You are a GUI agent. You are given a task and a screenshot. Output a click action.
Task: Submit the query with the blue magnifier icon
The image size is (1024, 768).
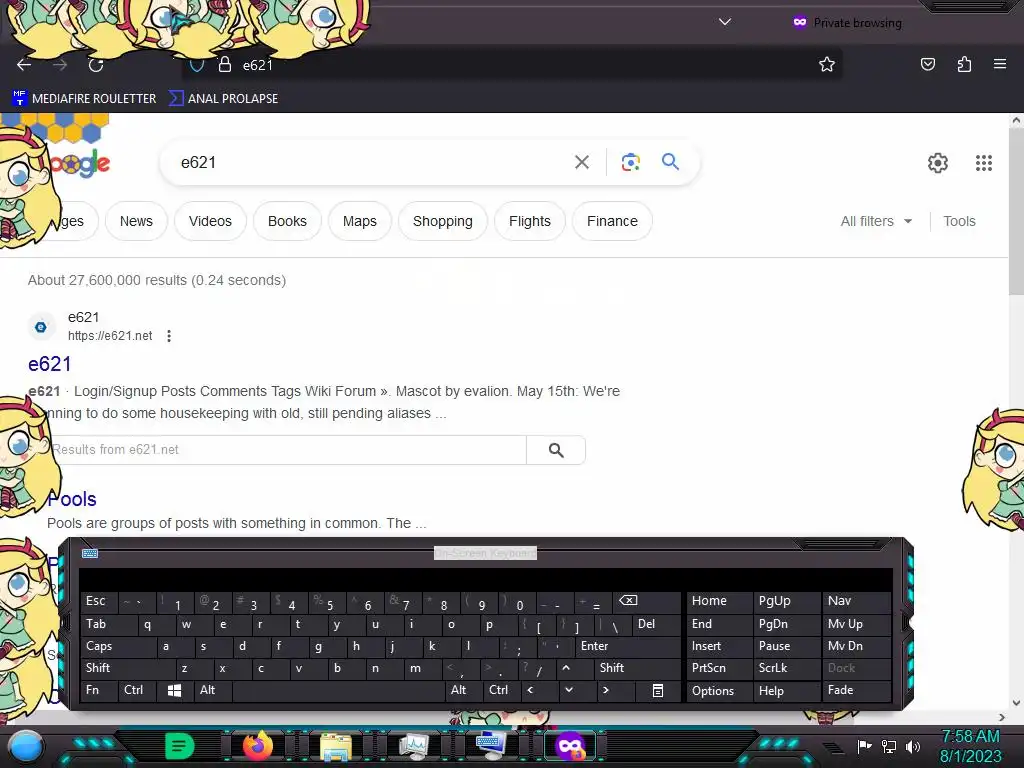click(x=670, y=161)
